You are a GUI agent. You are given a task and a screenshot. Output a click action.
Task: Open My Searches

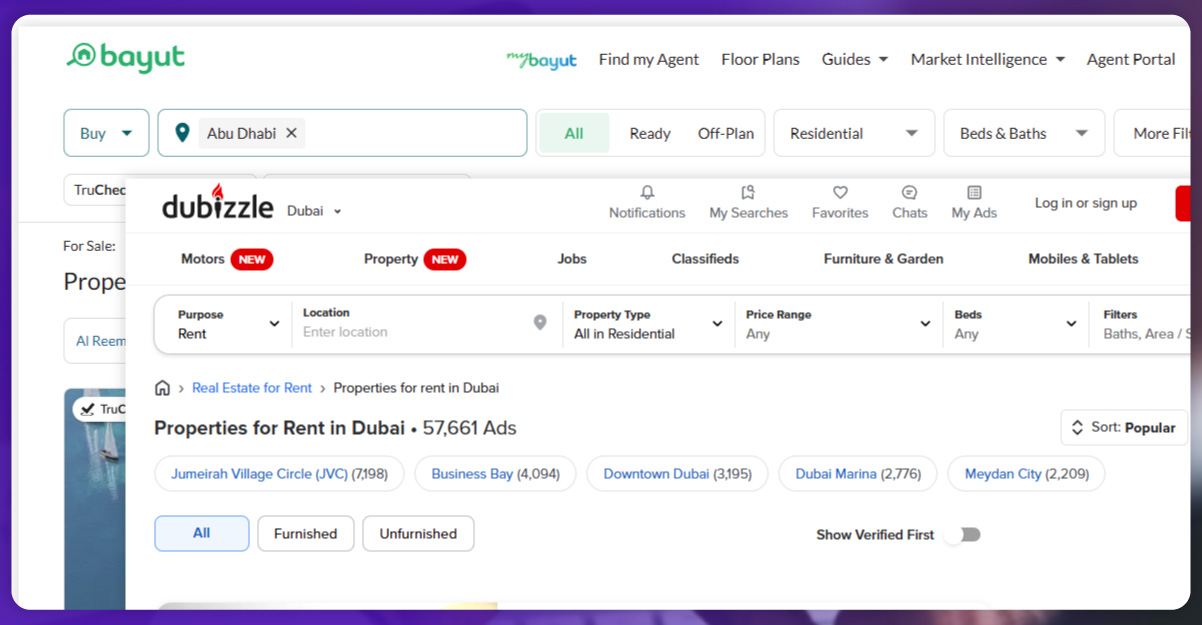click(x=748, y=203)
